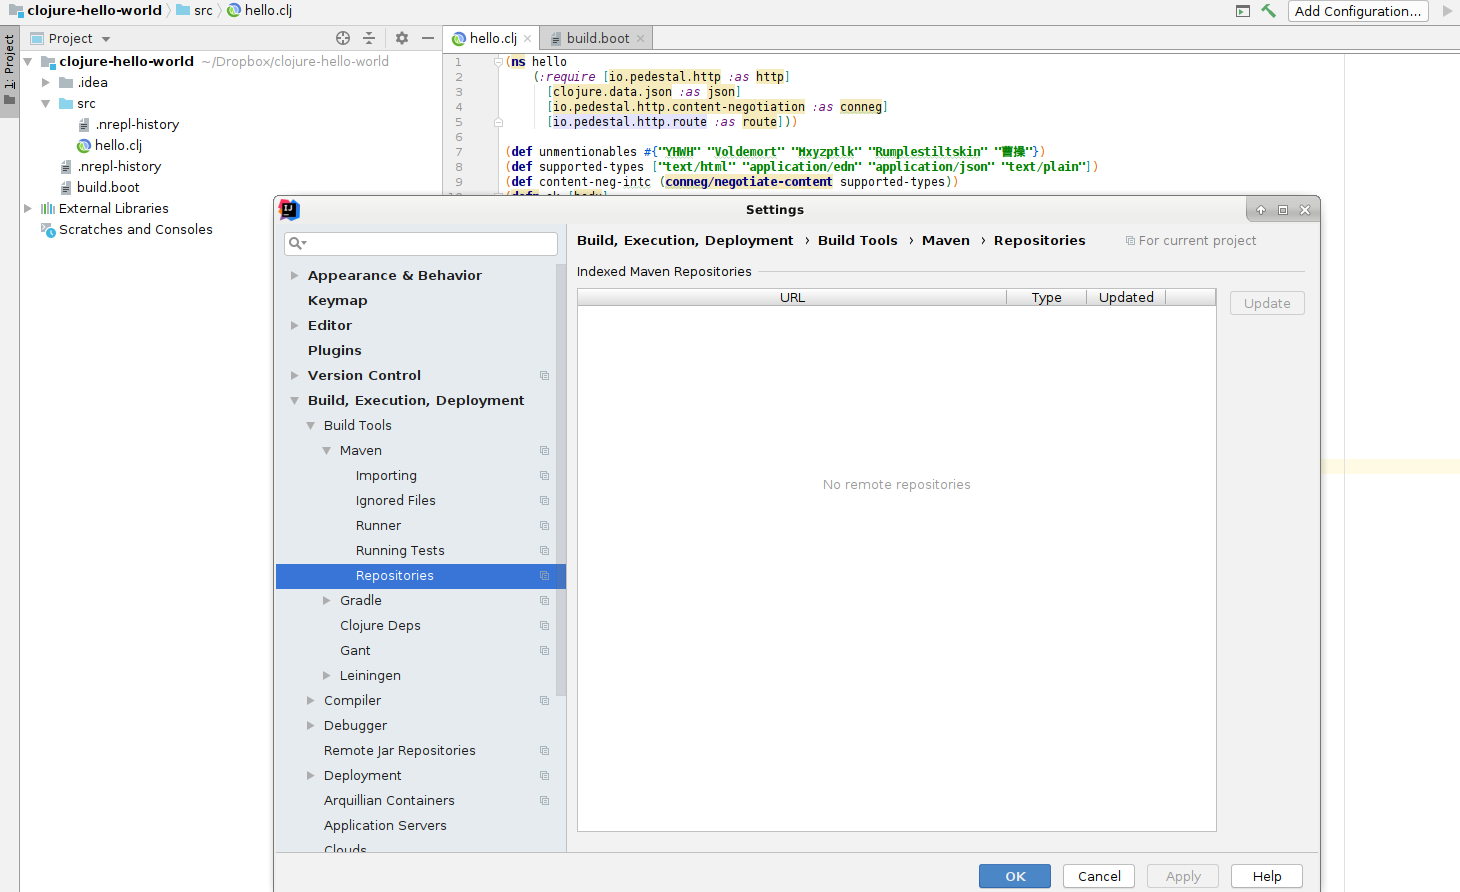Click the locate-in-project target icon

point(343,38)
